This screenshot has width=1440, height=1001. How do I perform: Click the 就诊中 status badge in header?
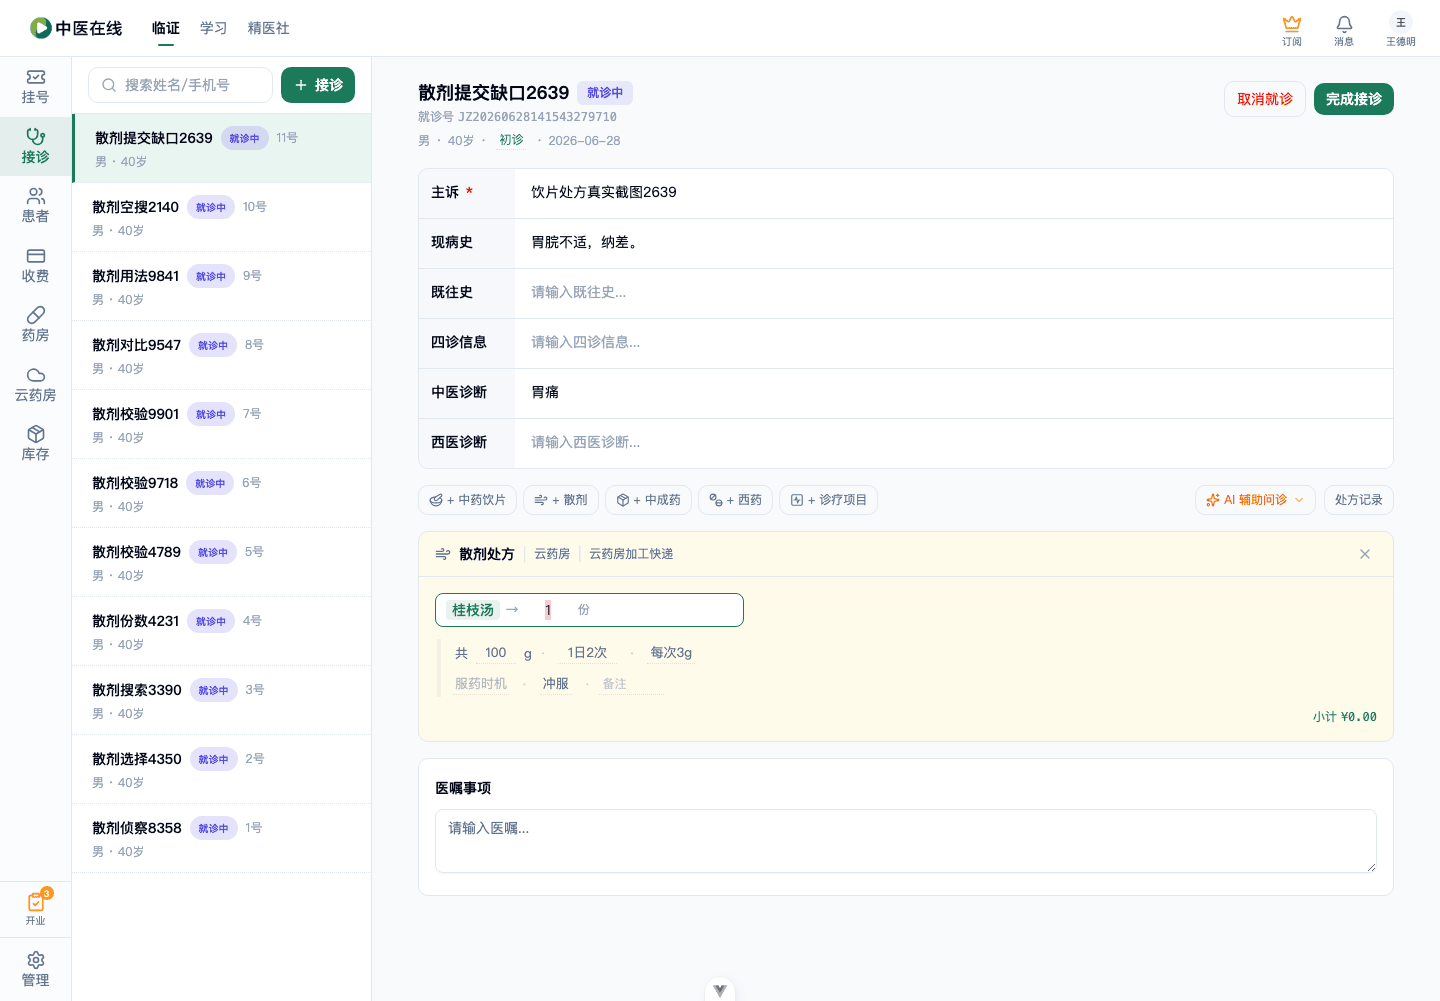click(x=605, y=93)
